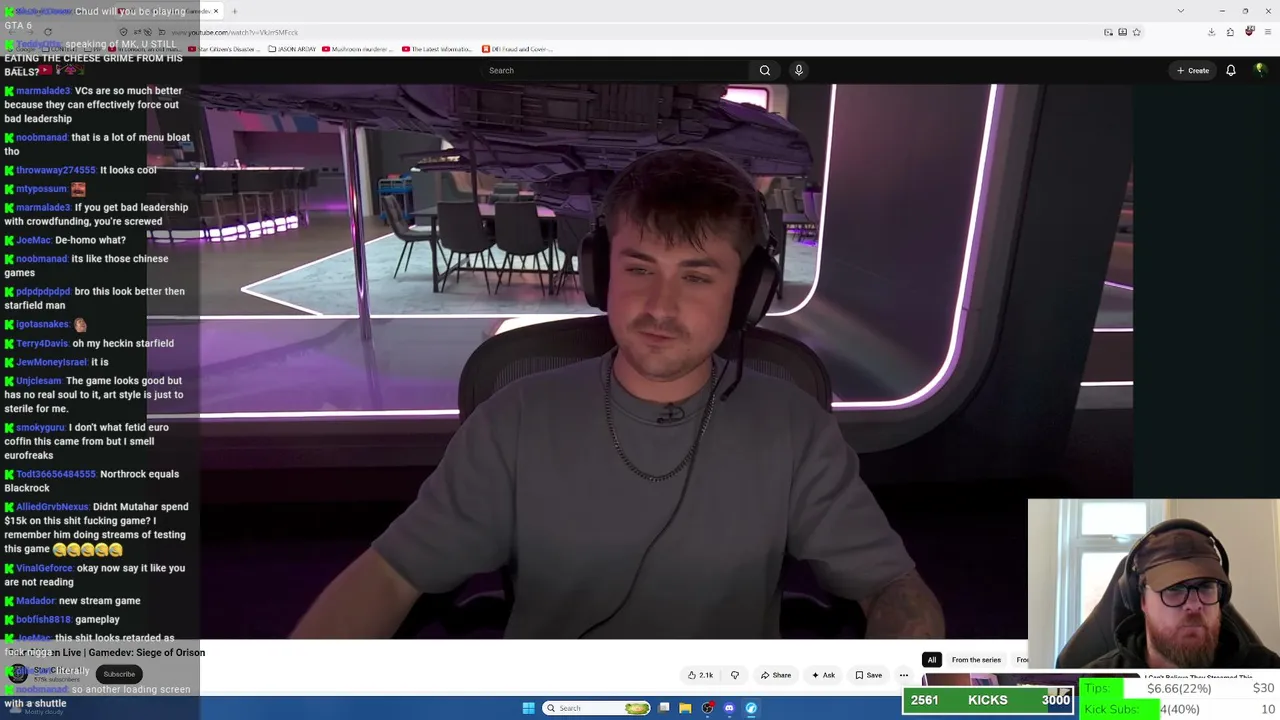1280x720 pixels.
Task: Open the Windows Start menu
Action: 528,708
